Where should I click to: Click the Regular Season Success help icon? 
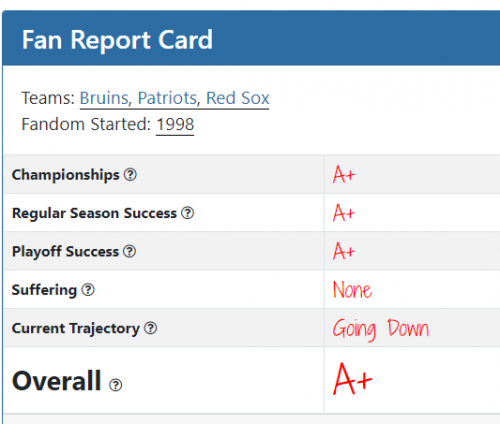click(x=188, y=213)
